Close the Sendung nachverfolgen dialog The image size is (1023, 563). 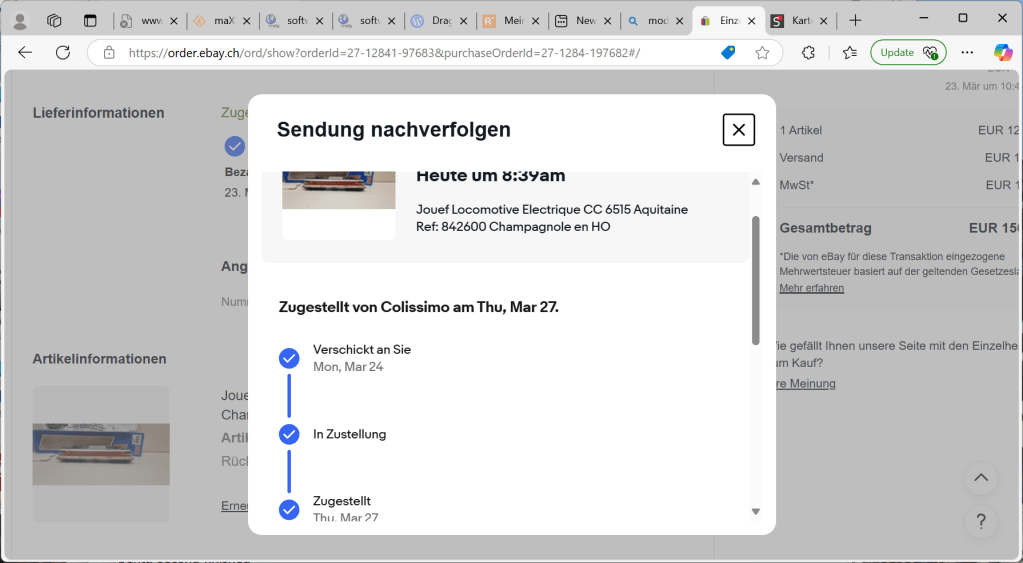[738, 130]
